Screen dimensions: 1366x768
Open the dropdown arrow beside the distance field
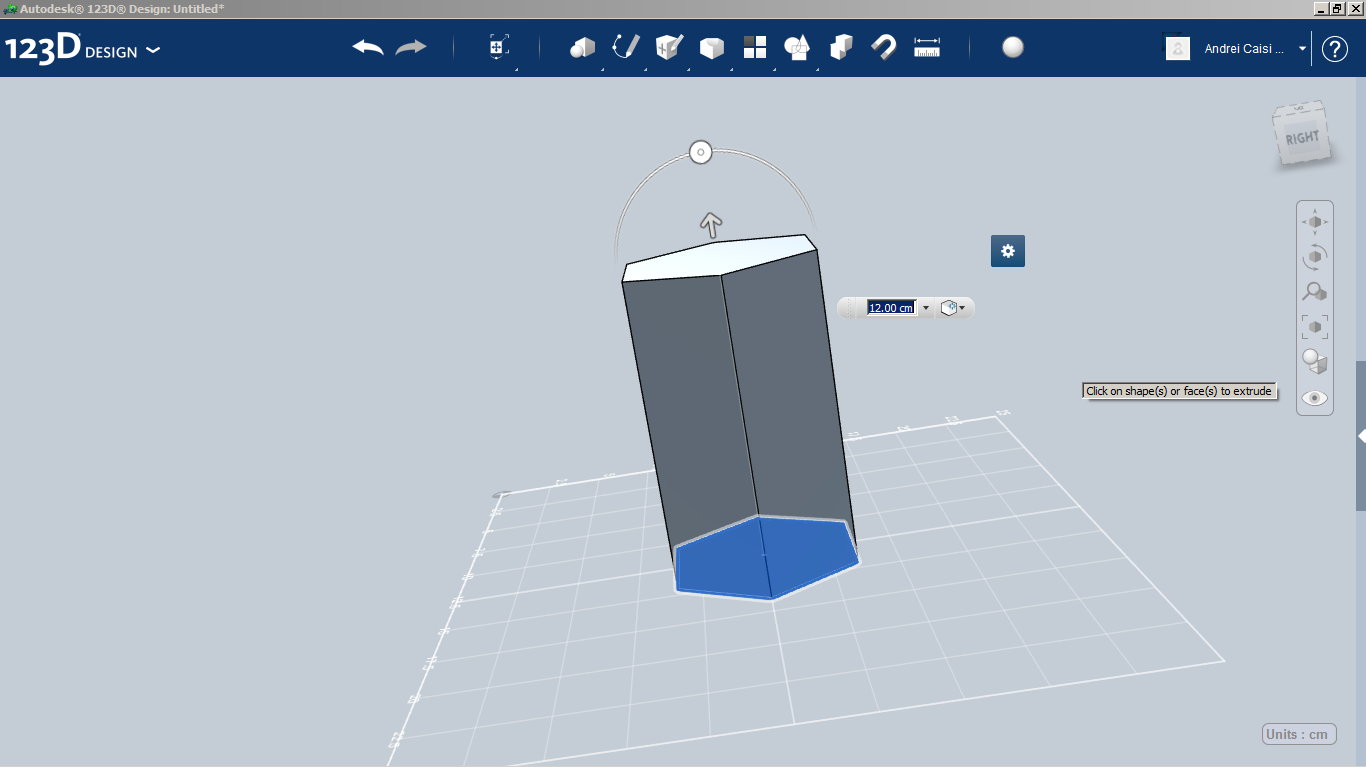tap(926, 308)
